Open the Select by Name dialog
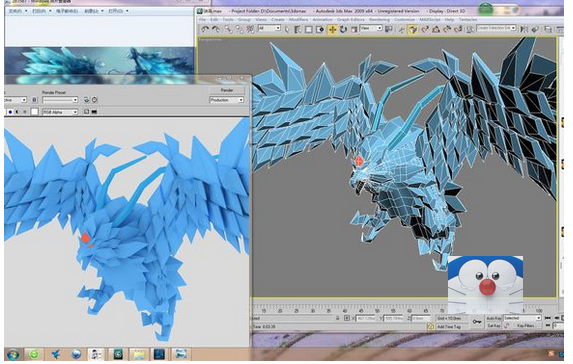 click(x=298, y=30)
